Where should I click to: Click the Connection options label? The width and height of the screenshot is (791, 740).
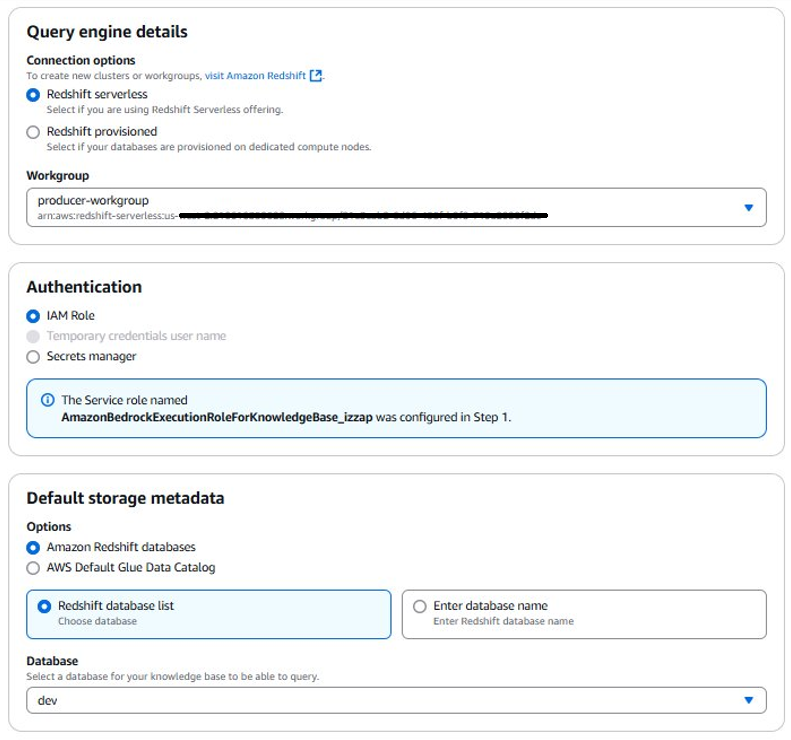[81, 61]
